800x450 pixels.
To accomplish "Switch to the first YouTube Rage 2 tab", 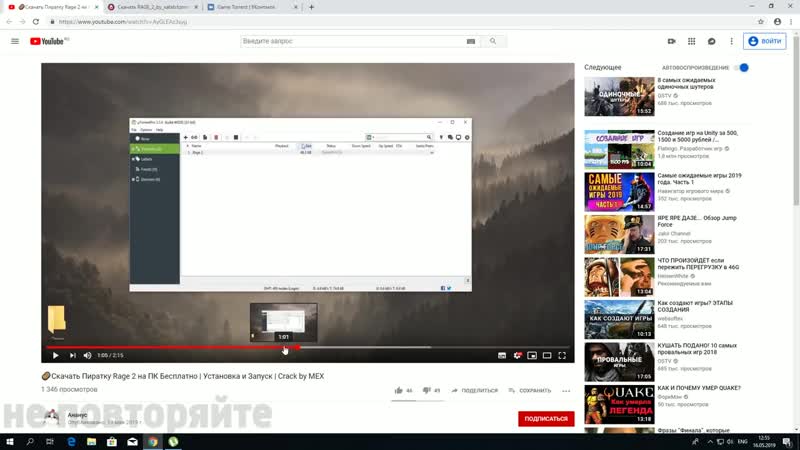I will click(53, 7).
